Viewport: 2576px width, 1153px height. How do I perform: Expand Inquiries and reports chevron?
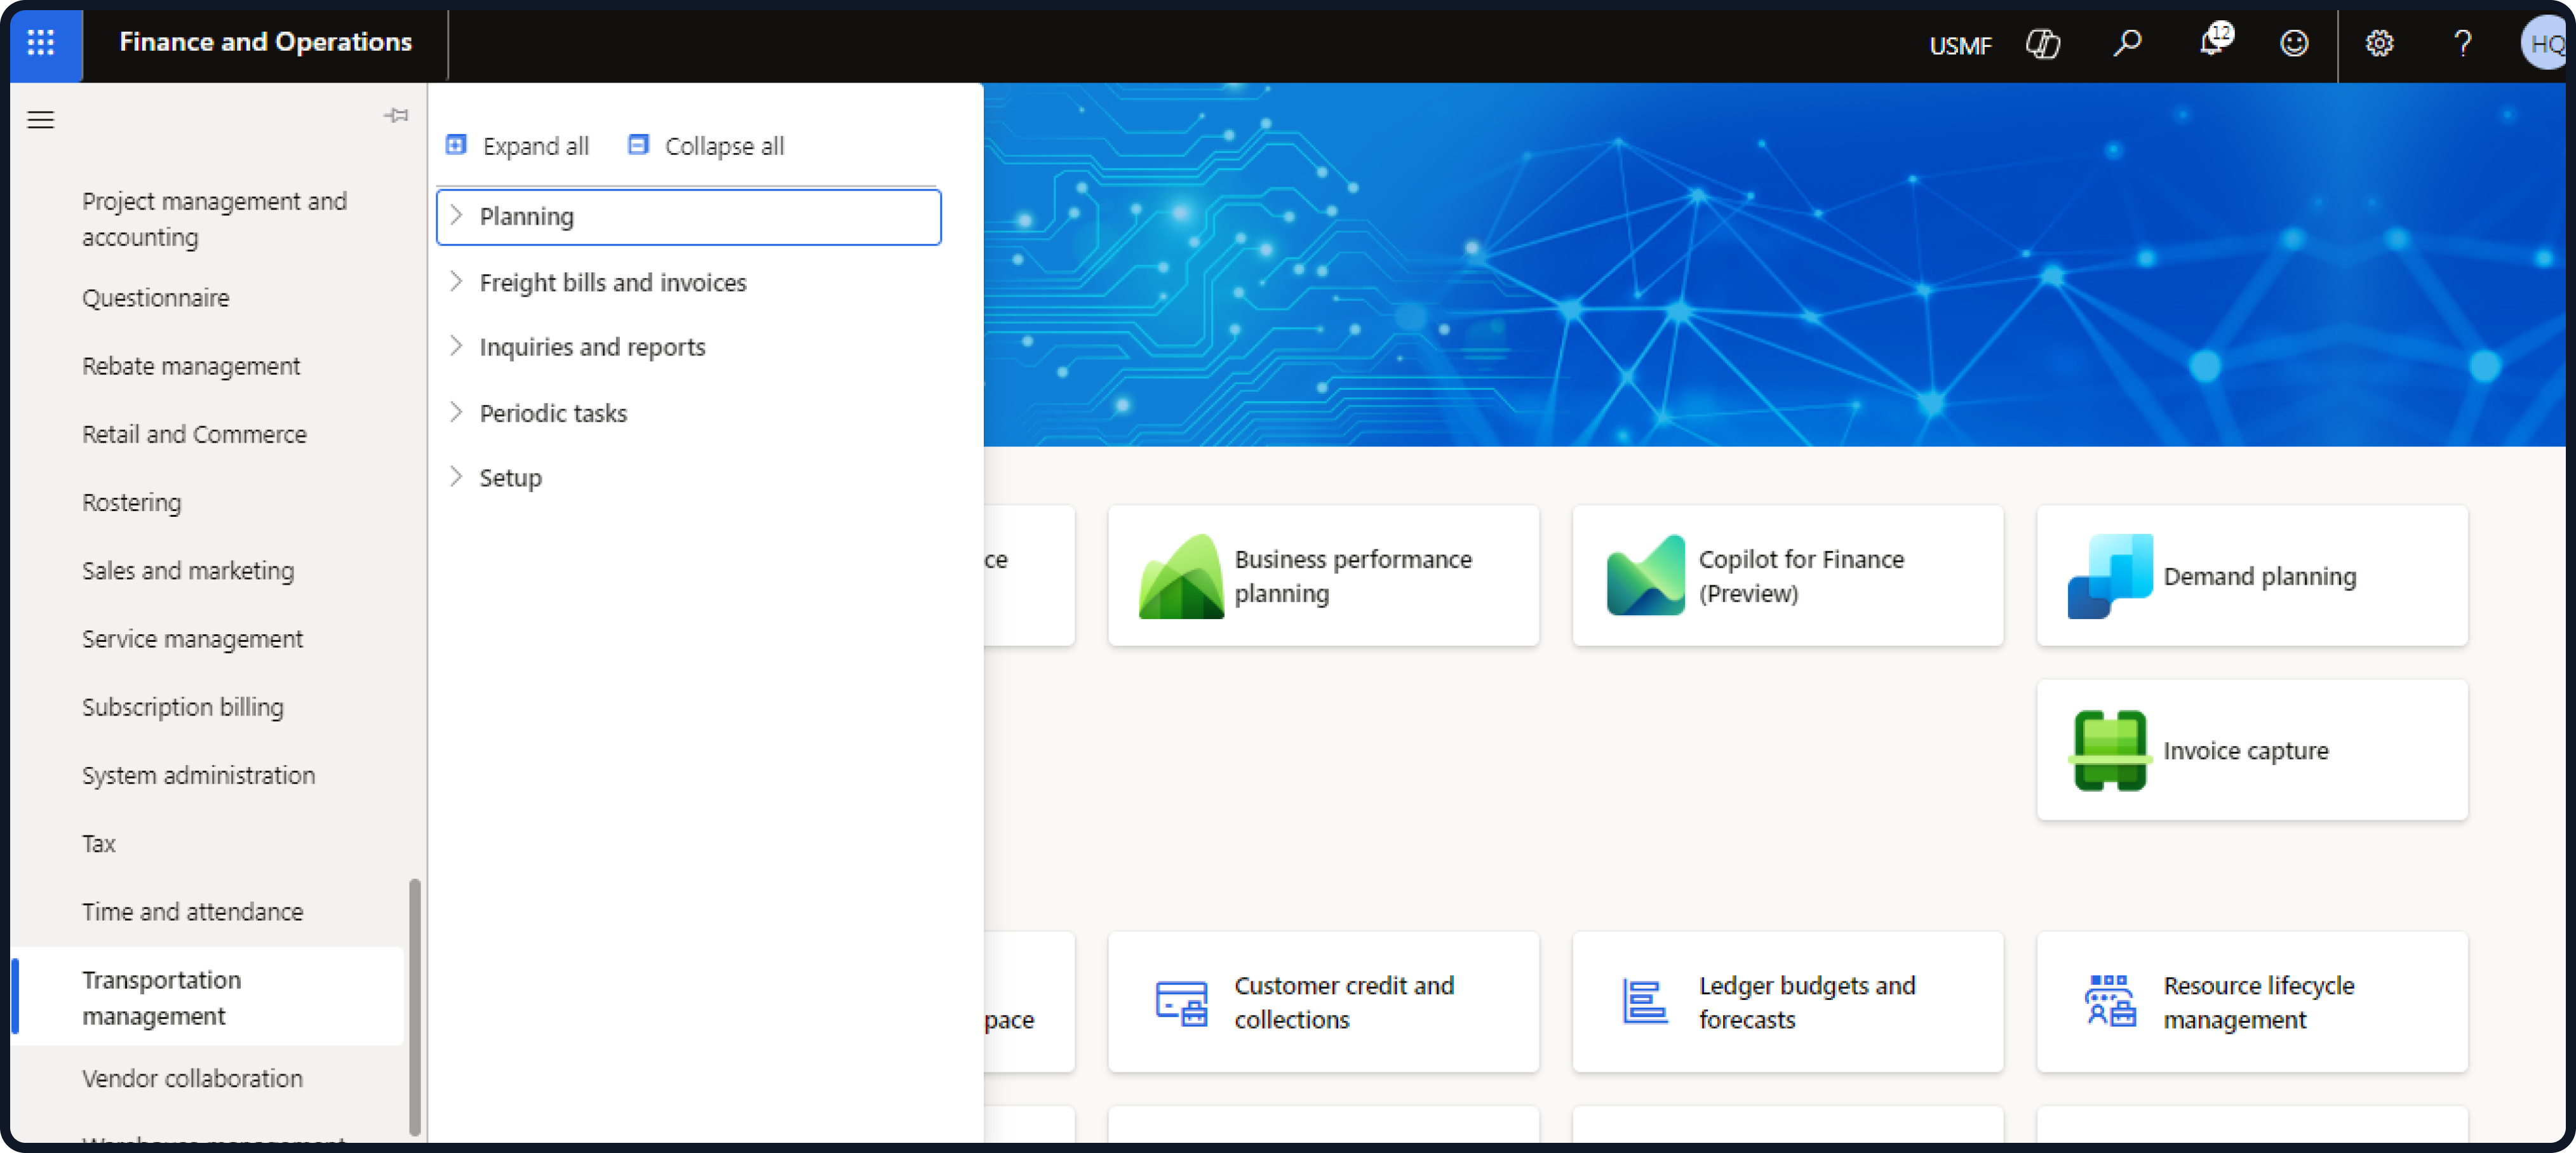456,346
